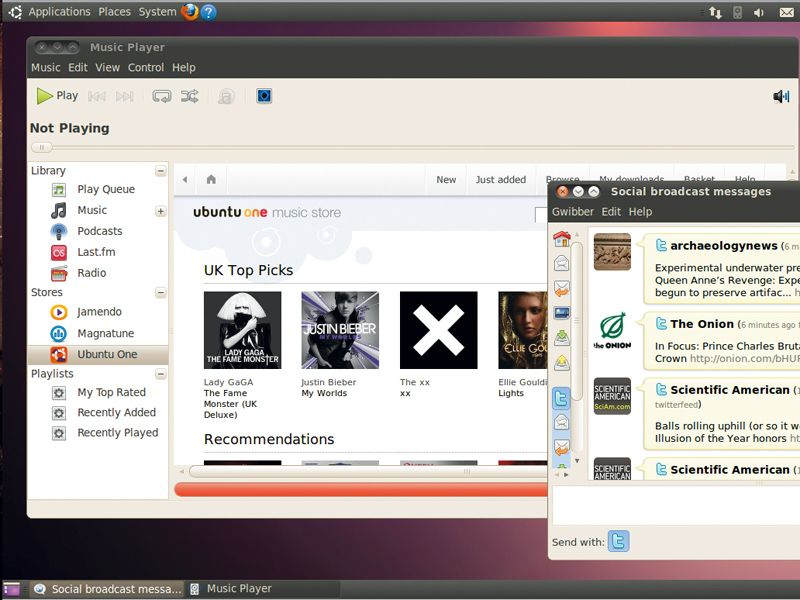
Task: Open the visualization icon in toolbar
Action: pyautogui.click(x=264, y=96)
